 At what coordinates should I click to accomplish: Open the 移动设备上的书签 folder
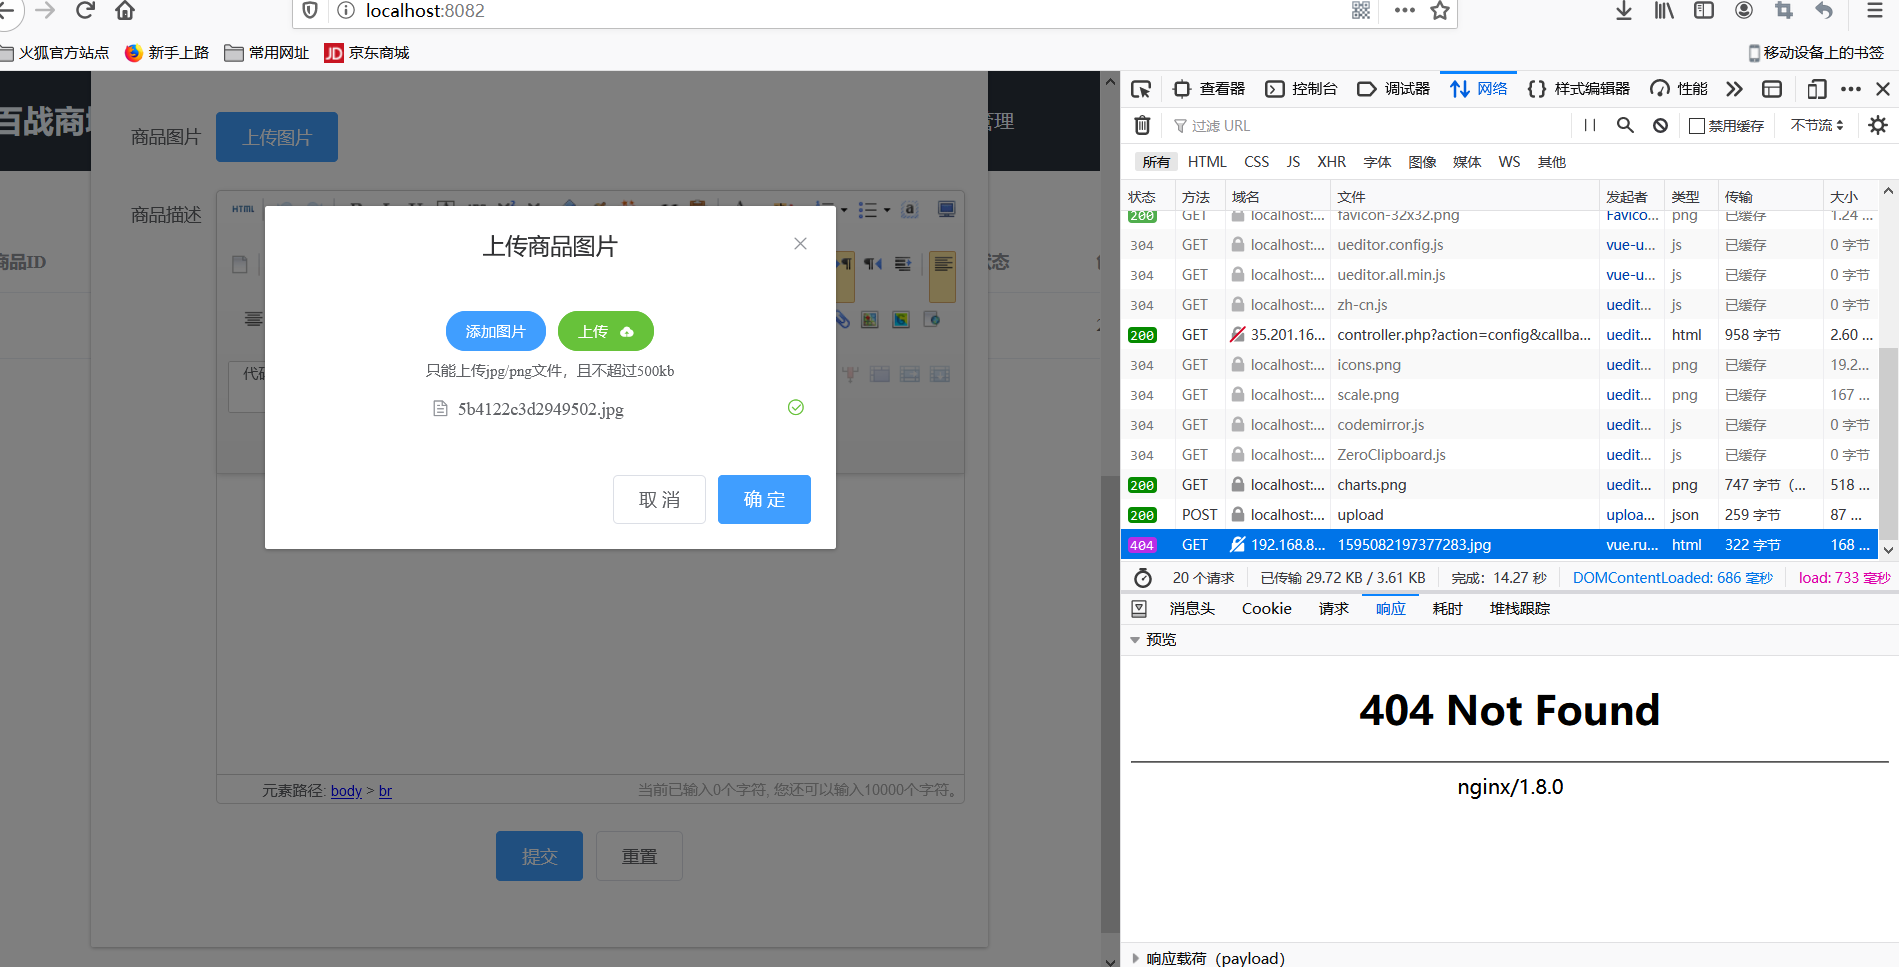point(1816,53)
